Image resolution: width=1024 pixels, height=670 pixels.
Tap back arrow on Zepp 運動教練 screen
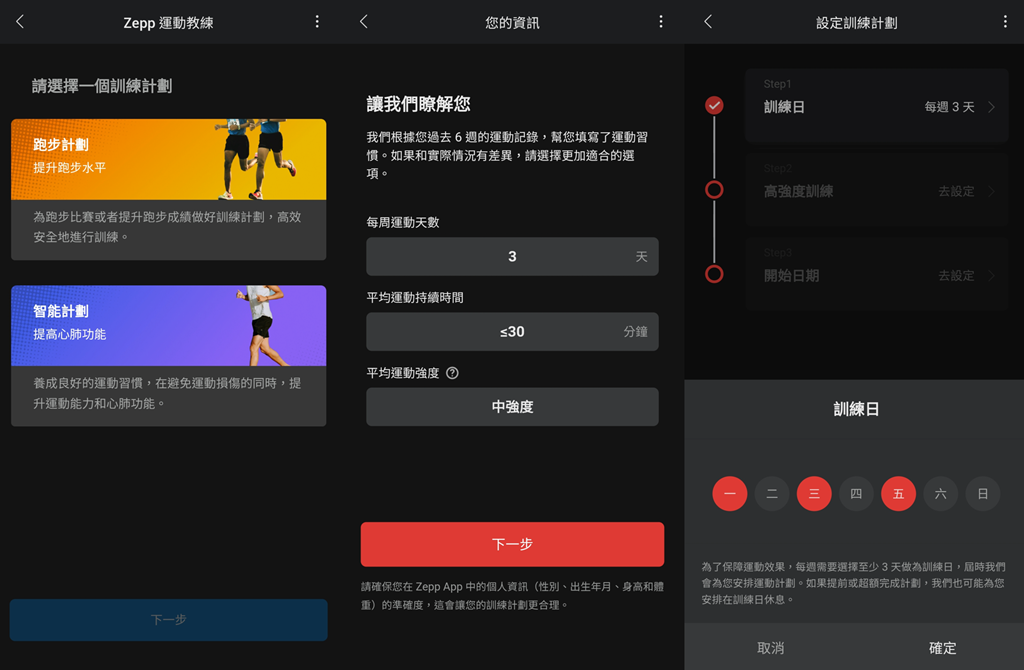click(20, 22)
